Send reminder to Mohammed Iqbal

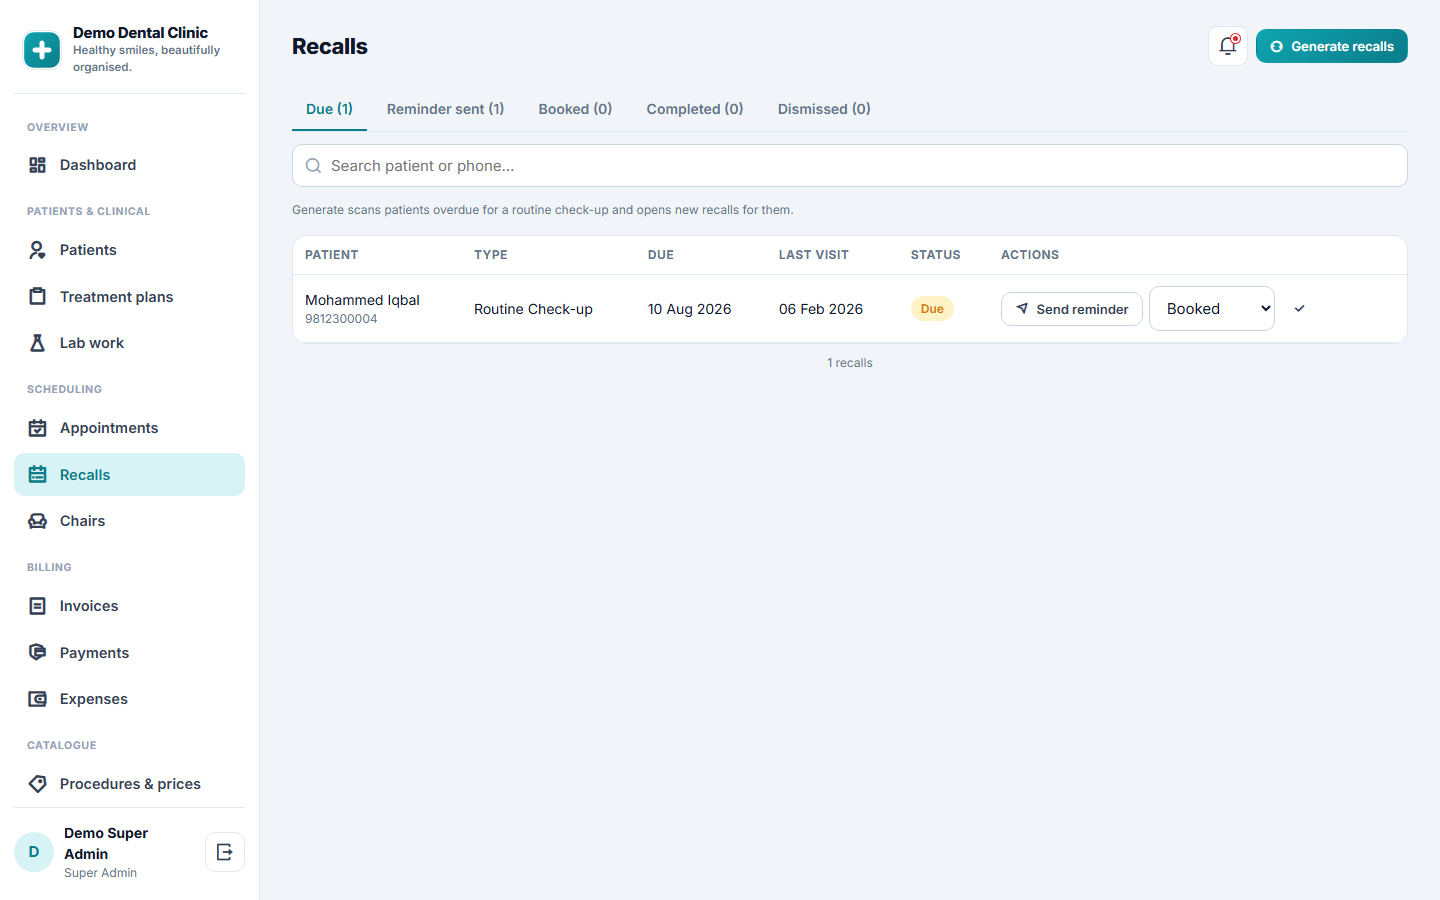[x=1071, y=309]
